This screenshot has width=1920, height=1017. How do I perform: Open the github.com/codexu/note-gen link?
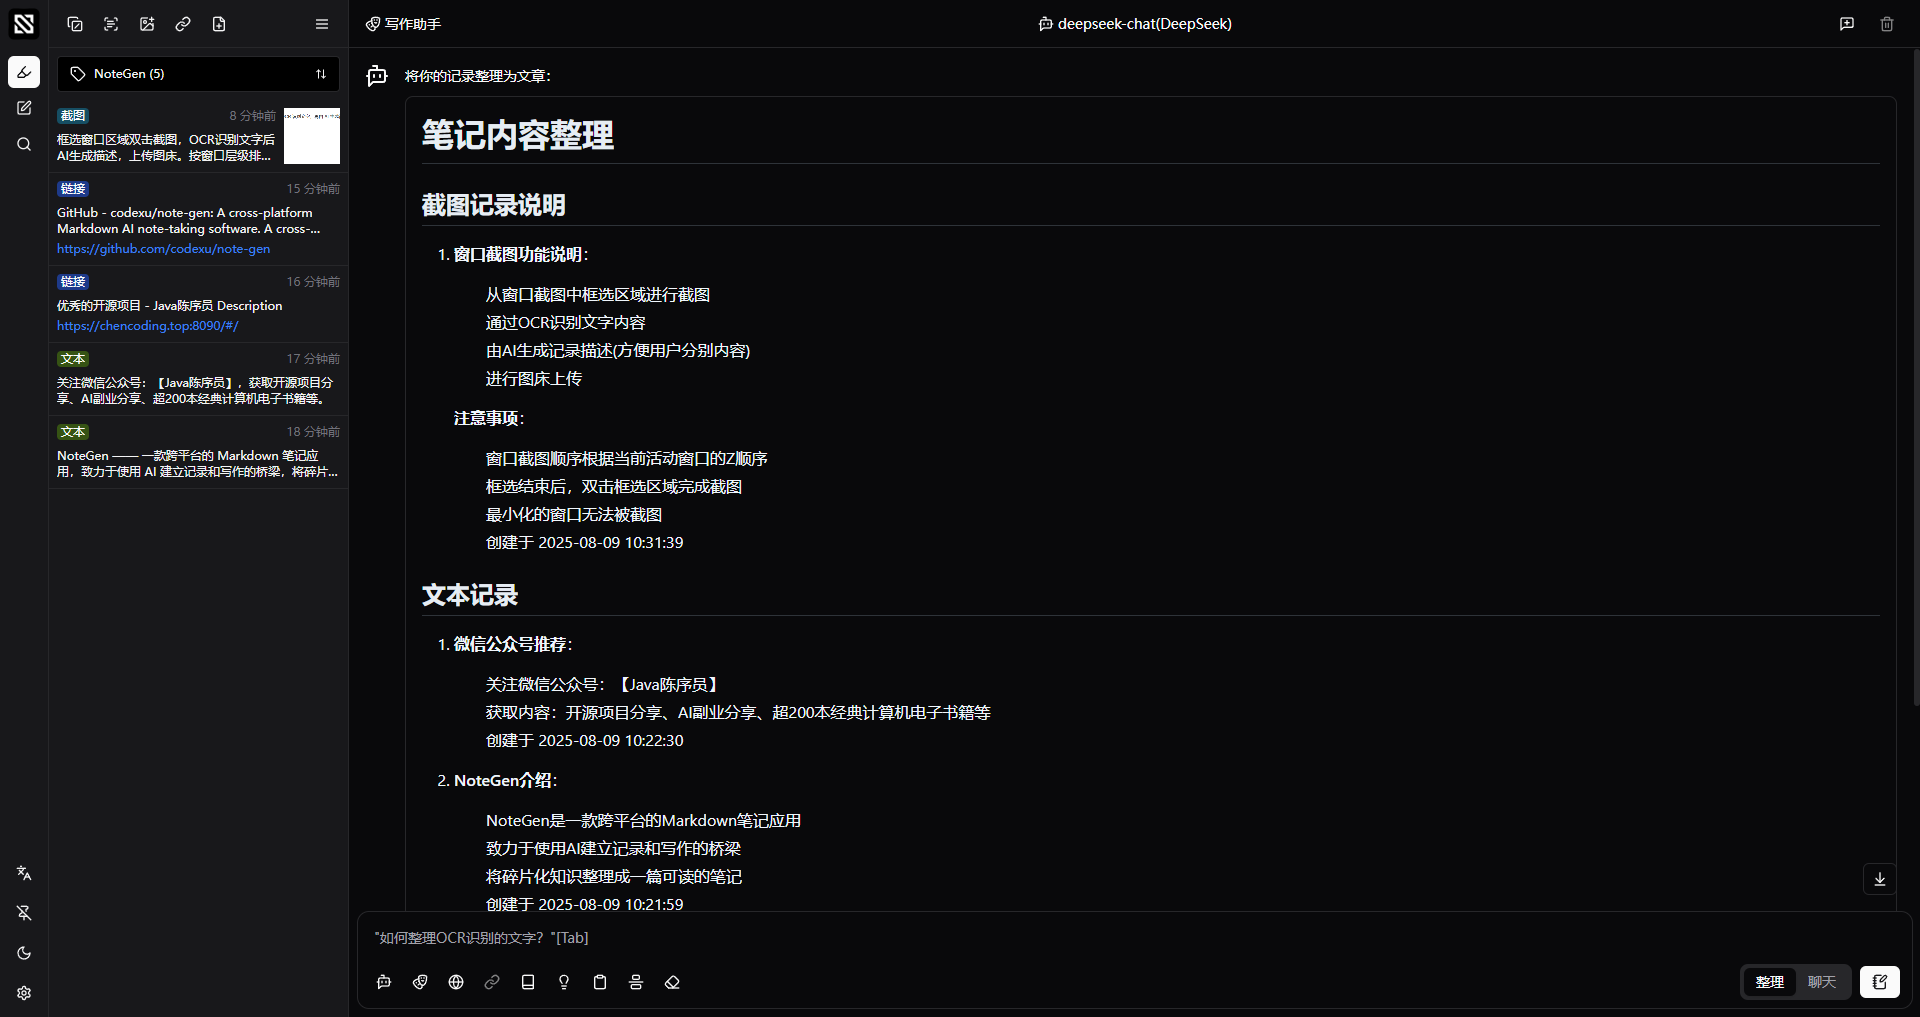coord(163,249)
